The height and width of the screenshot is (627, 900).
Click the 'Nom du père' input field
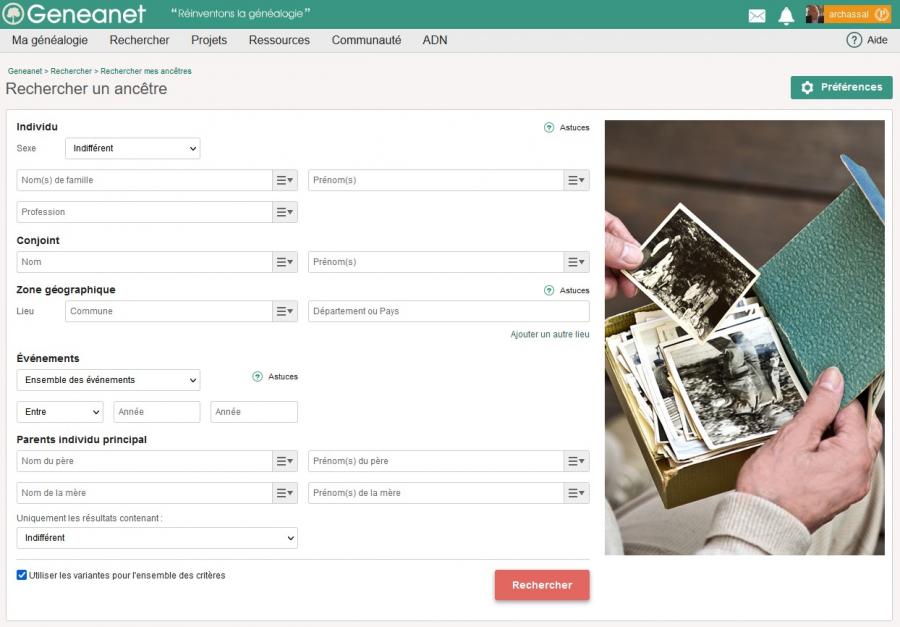click(x=144, y=461)
